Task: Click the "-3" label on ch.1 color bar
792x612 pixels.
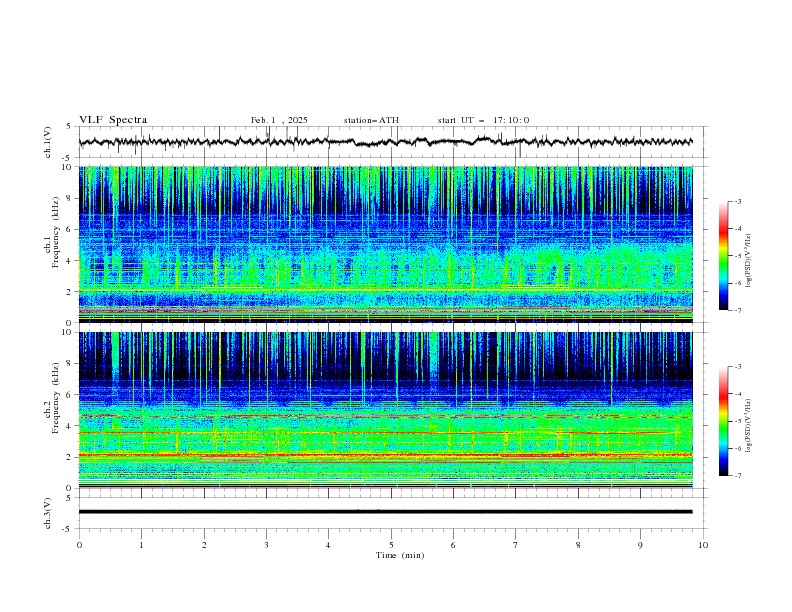Action: tap(738, 201)
